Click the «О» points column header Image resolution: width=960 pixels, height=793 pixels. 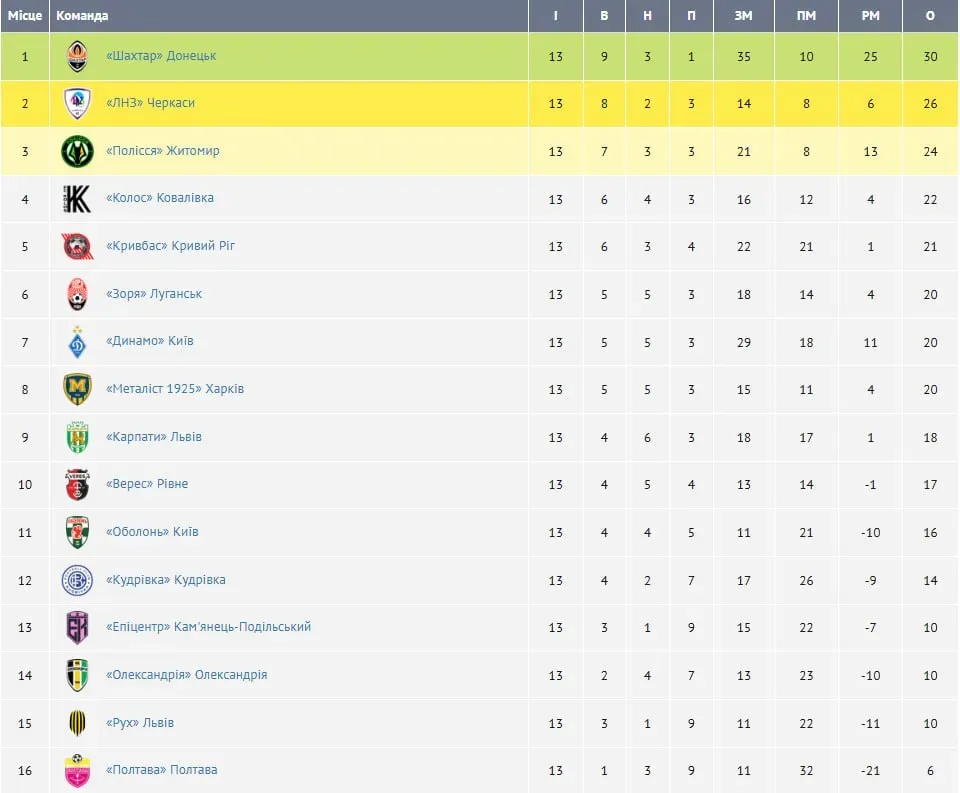930,16
